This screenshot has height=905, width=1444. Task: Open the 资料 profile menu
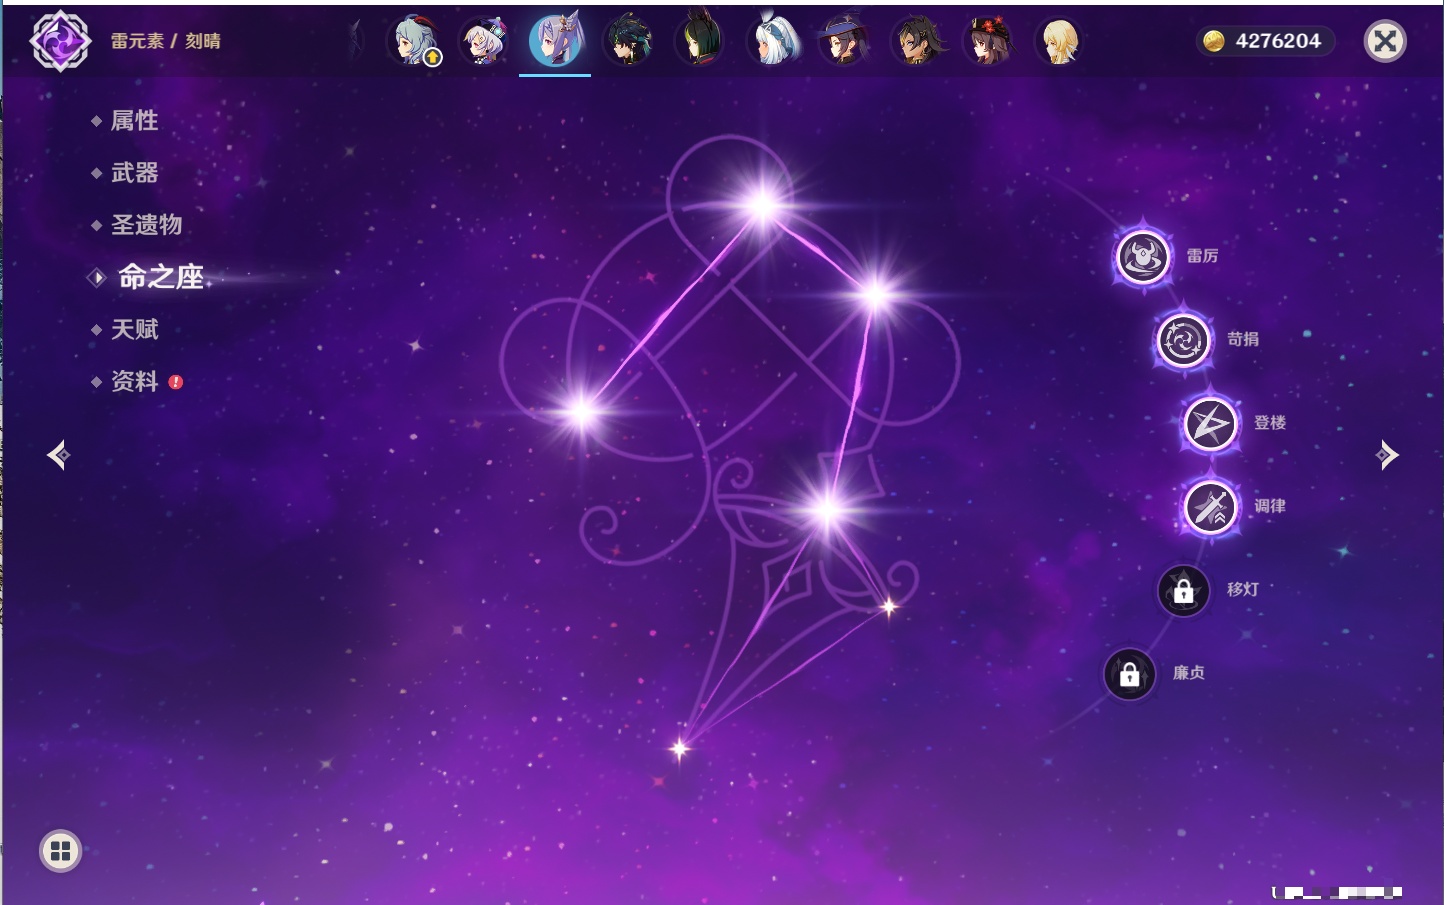pyautogui.click(x=134, y=381)
